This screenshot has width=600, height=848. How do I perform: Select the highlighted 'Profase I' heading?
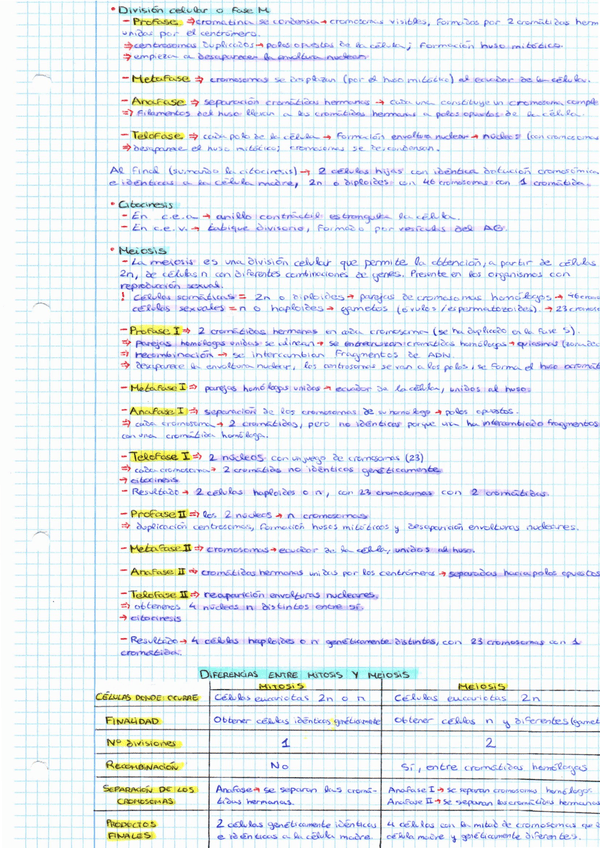[x=156, y=330]
